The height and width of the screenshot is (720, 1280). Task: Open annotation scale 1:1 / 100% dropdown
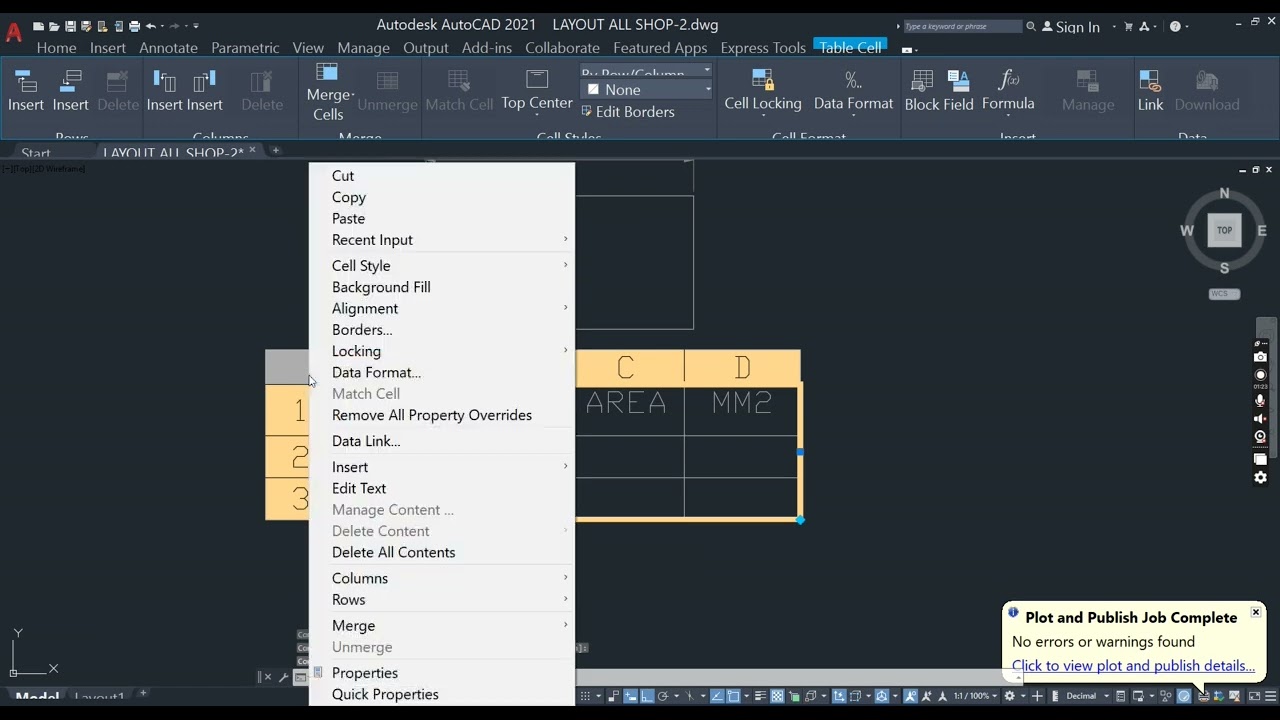(x=976, y=695)
